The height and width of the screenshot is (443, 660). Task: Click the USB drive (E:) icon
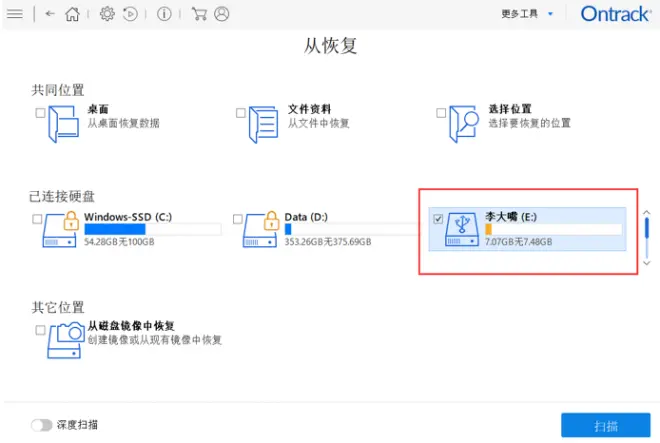(x=462, y=229)
